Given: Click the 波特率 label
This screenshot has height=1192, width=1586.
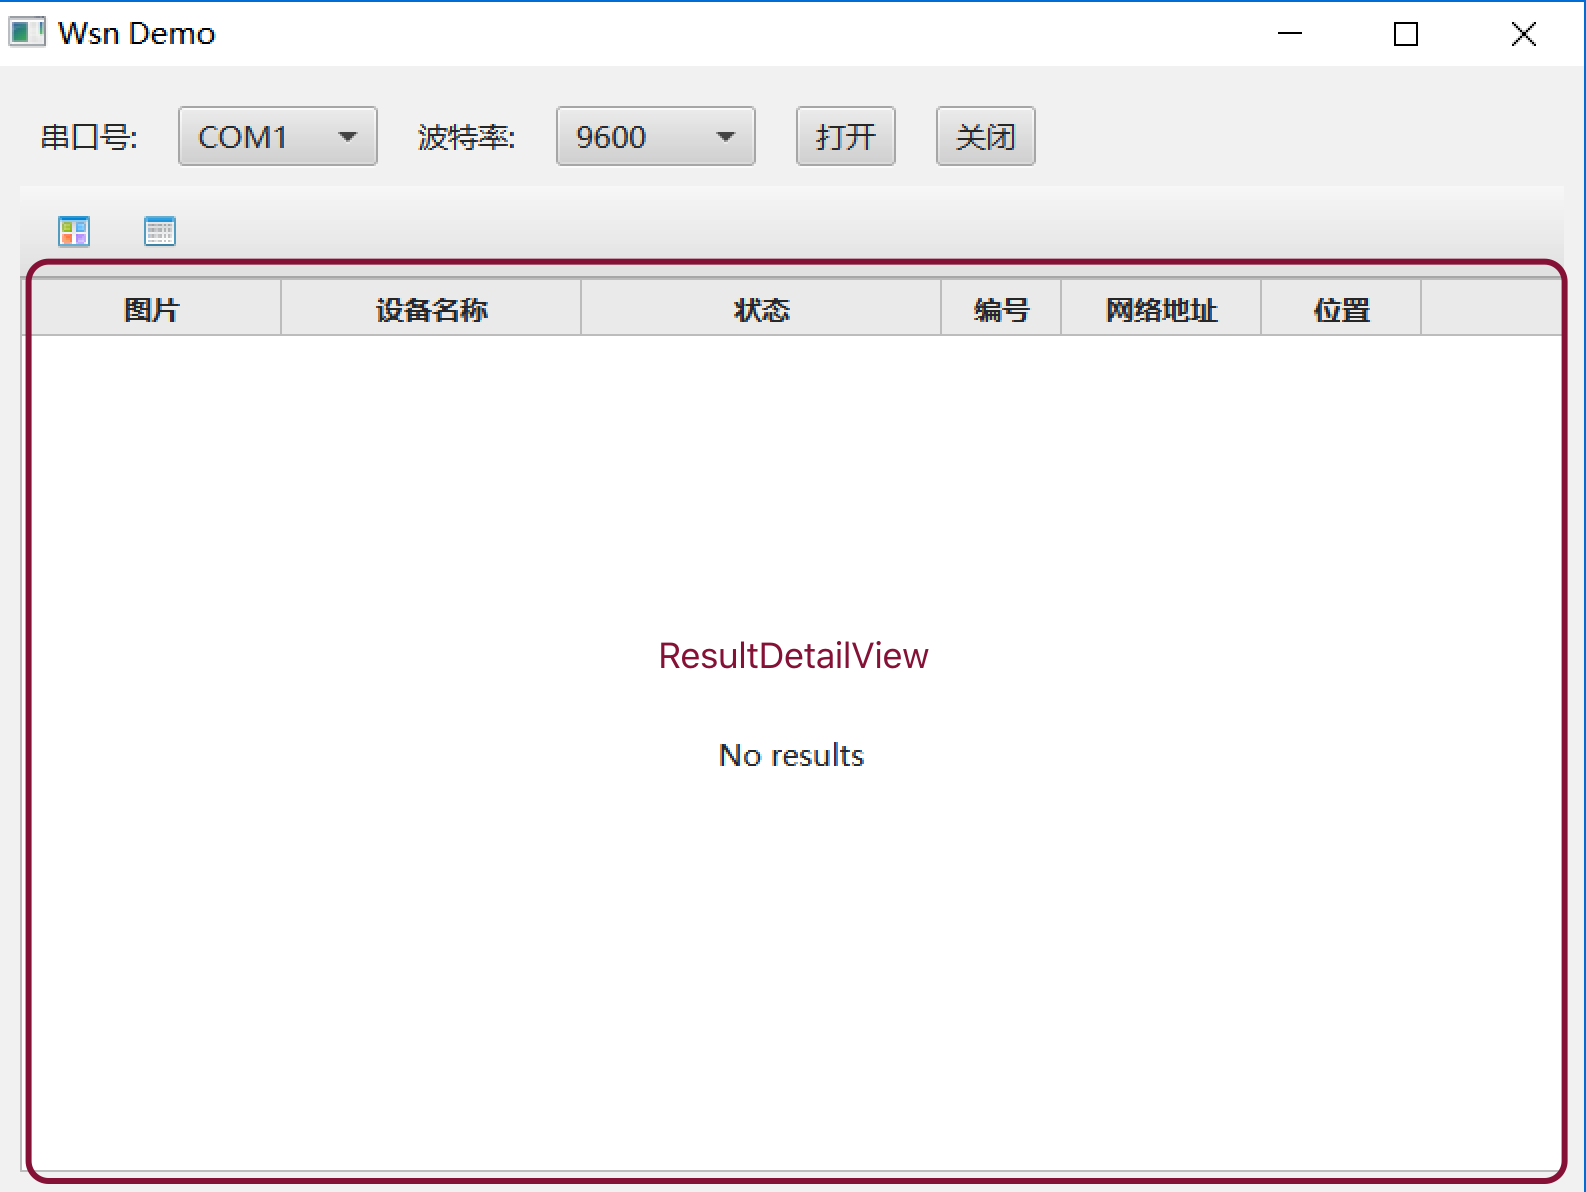Looking at the screenshot, I should pos(466,137).
